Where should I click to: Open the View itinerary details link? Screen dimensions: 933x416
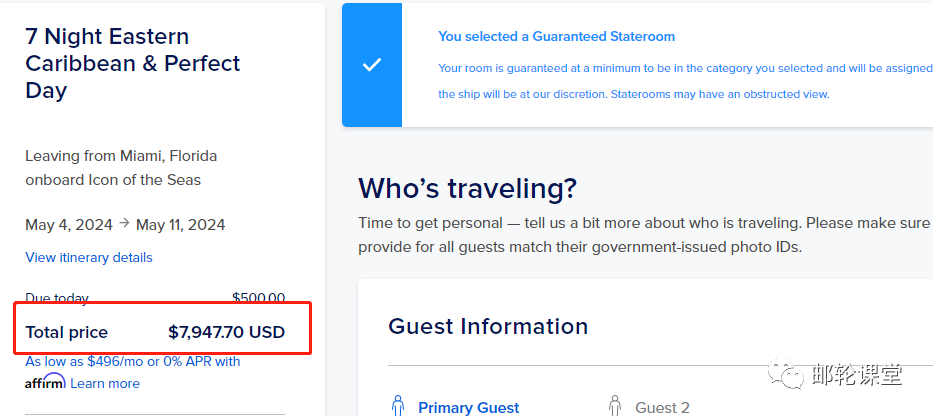(89, 258)
